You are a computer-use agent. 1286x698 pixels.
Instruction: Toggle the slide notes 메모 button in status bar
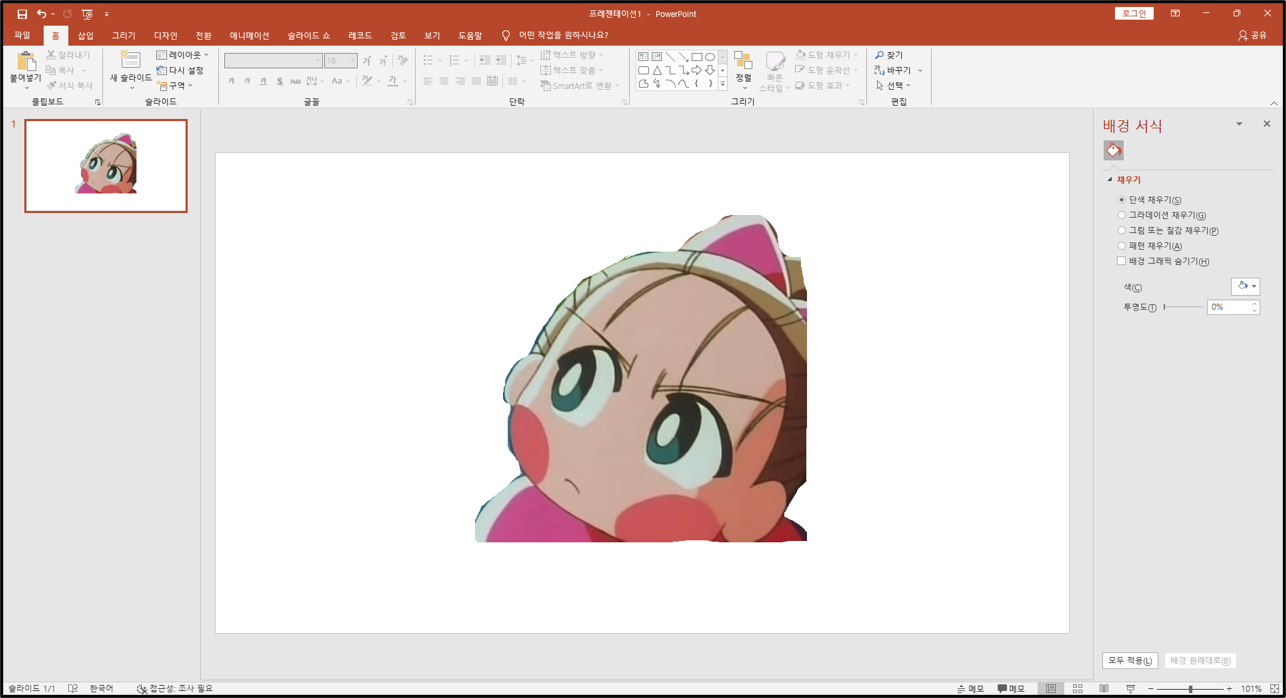[x=970, y=689]
